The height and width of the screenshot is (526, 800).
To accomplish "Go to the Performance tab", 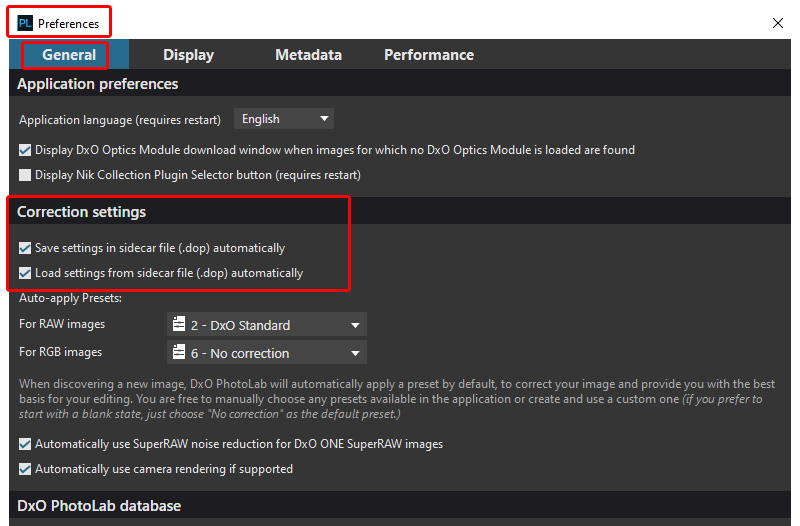I will [x=429, y=55].
